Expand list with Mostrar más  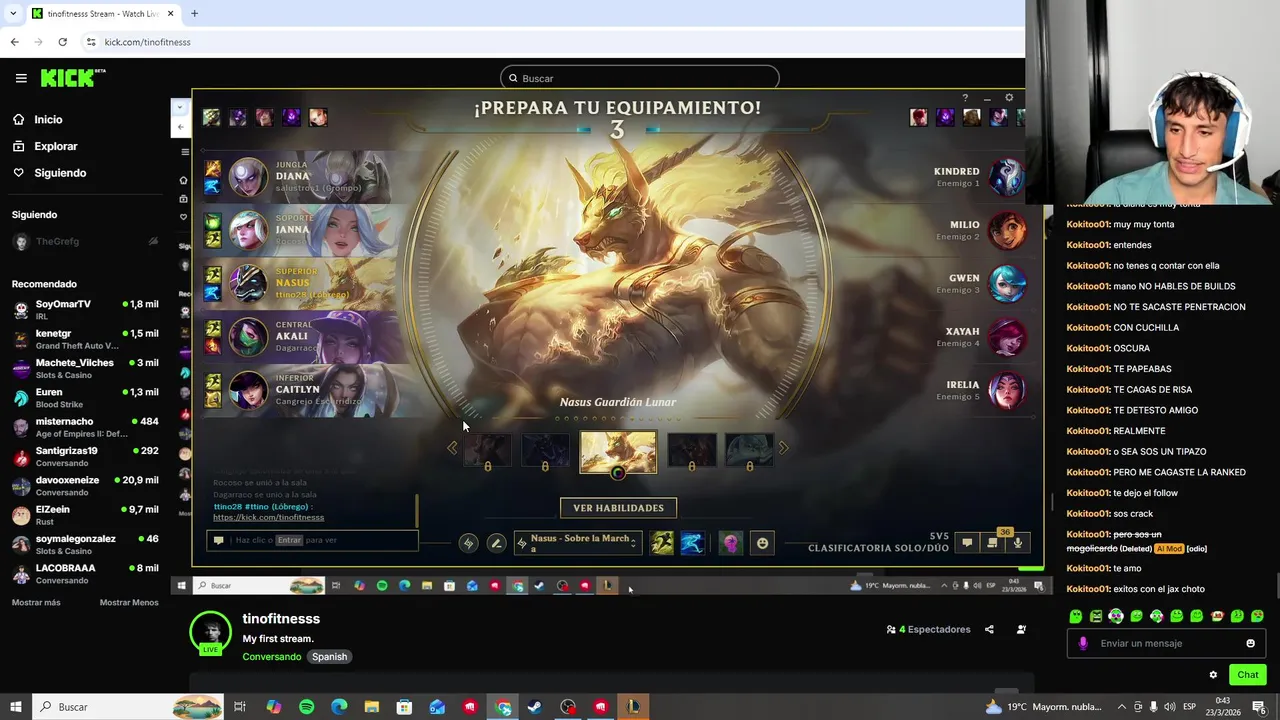coord(36,603)
